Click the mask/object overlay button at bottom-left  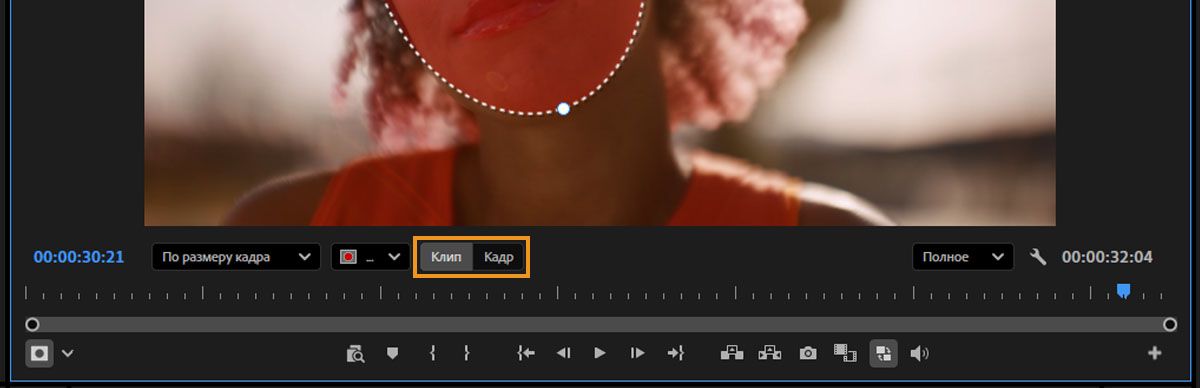pos(39,353)
